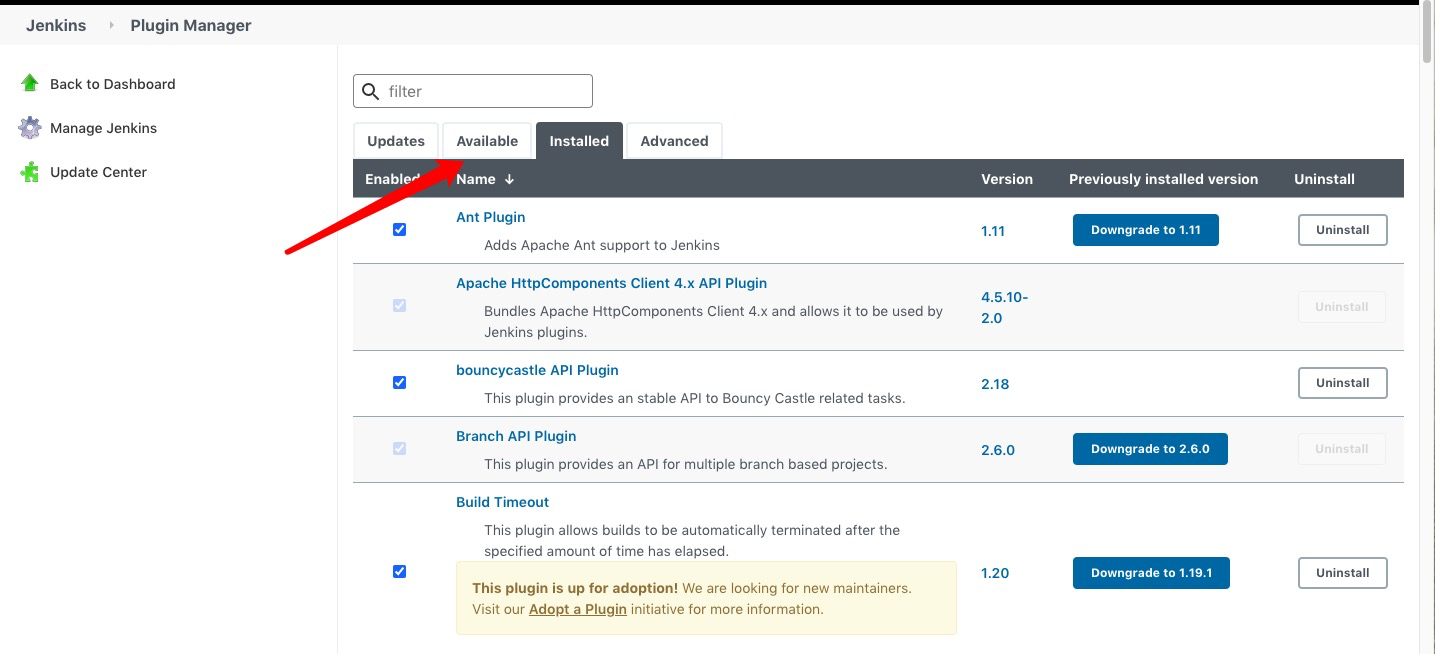Open the Ant Plugin link
The image size is (1435, 654).
[x=491, y=217]
